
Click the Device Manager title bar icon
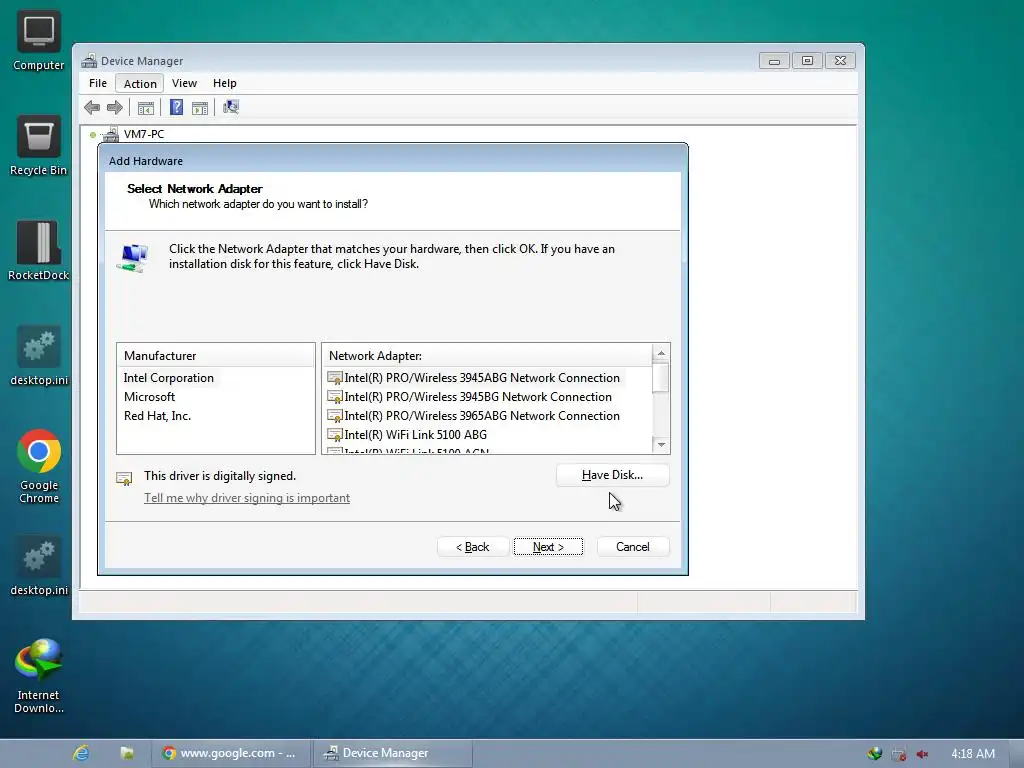click(89, 61)
